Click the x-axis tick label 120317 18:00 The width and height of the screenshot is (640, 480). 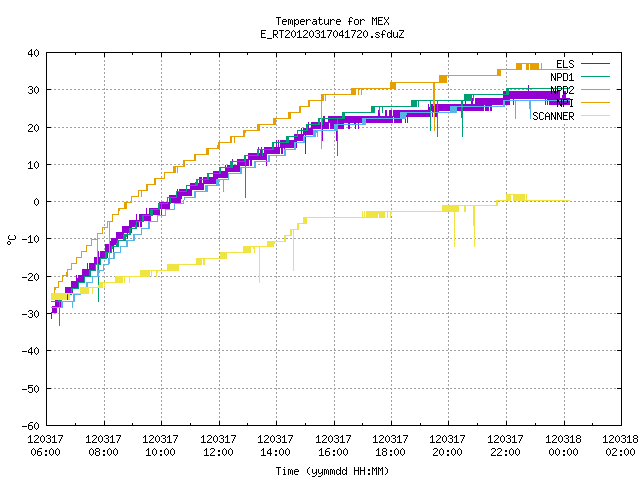click(391, 445)
